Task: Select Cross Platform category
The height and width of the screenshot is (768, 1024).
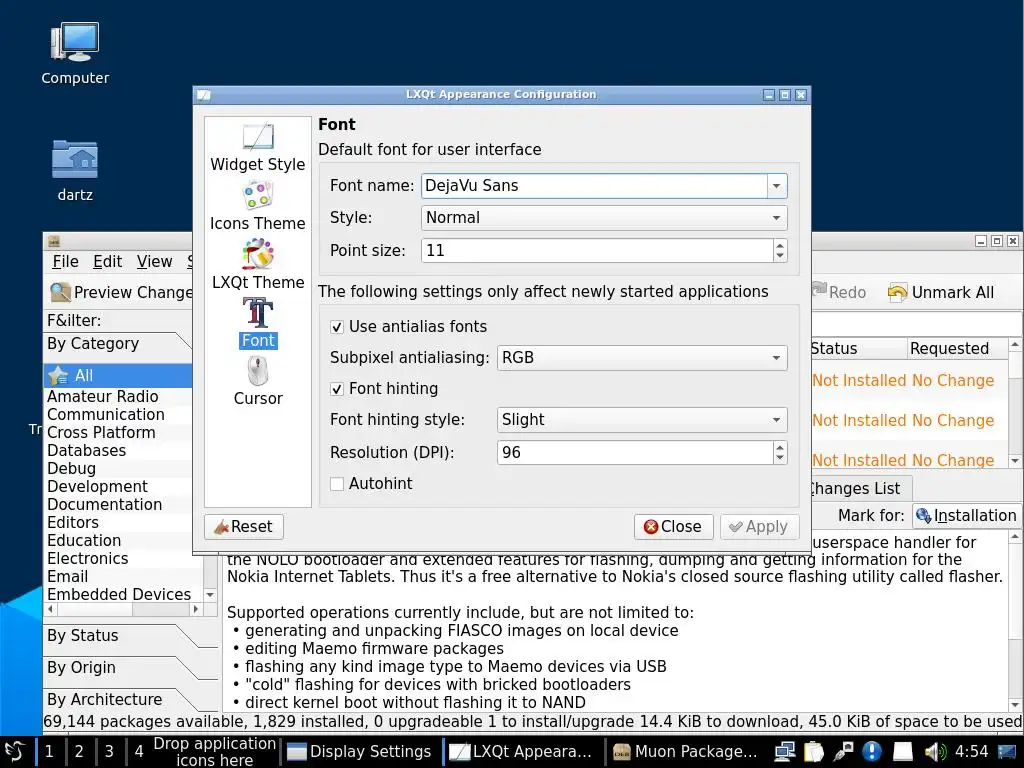Action: tap(101, 432)
